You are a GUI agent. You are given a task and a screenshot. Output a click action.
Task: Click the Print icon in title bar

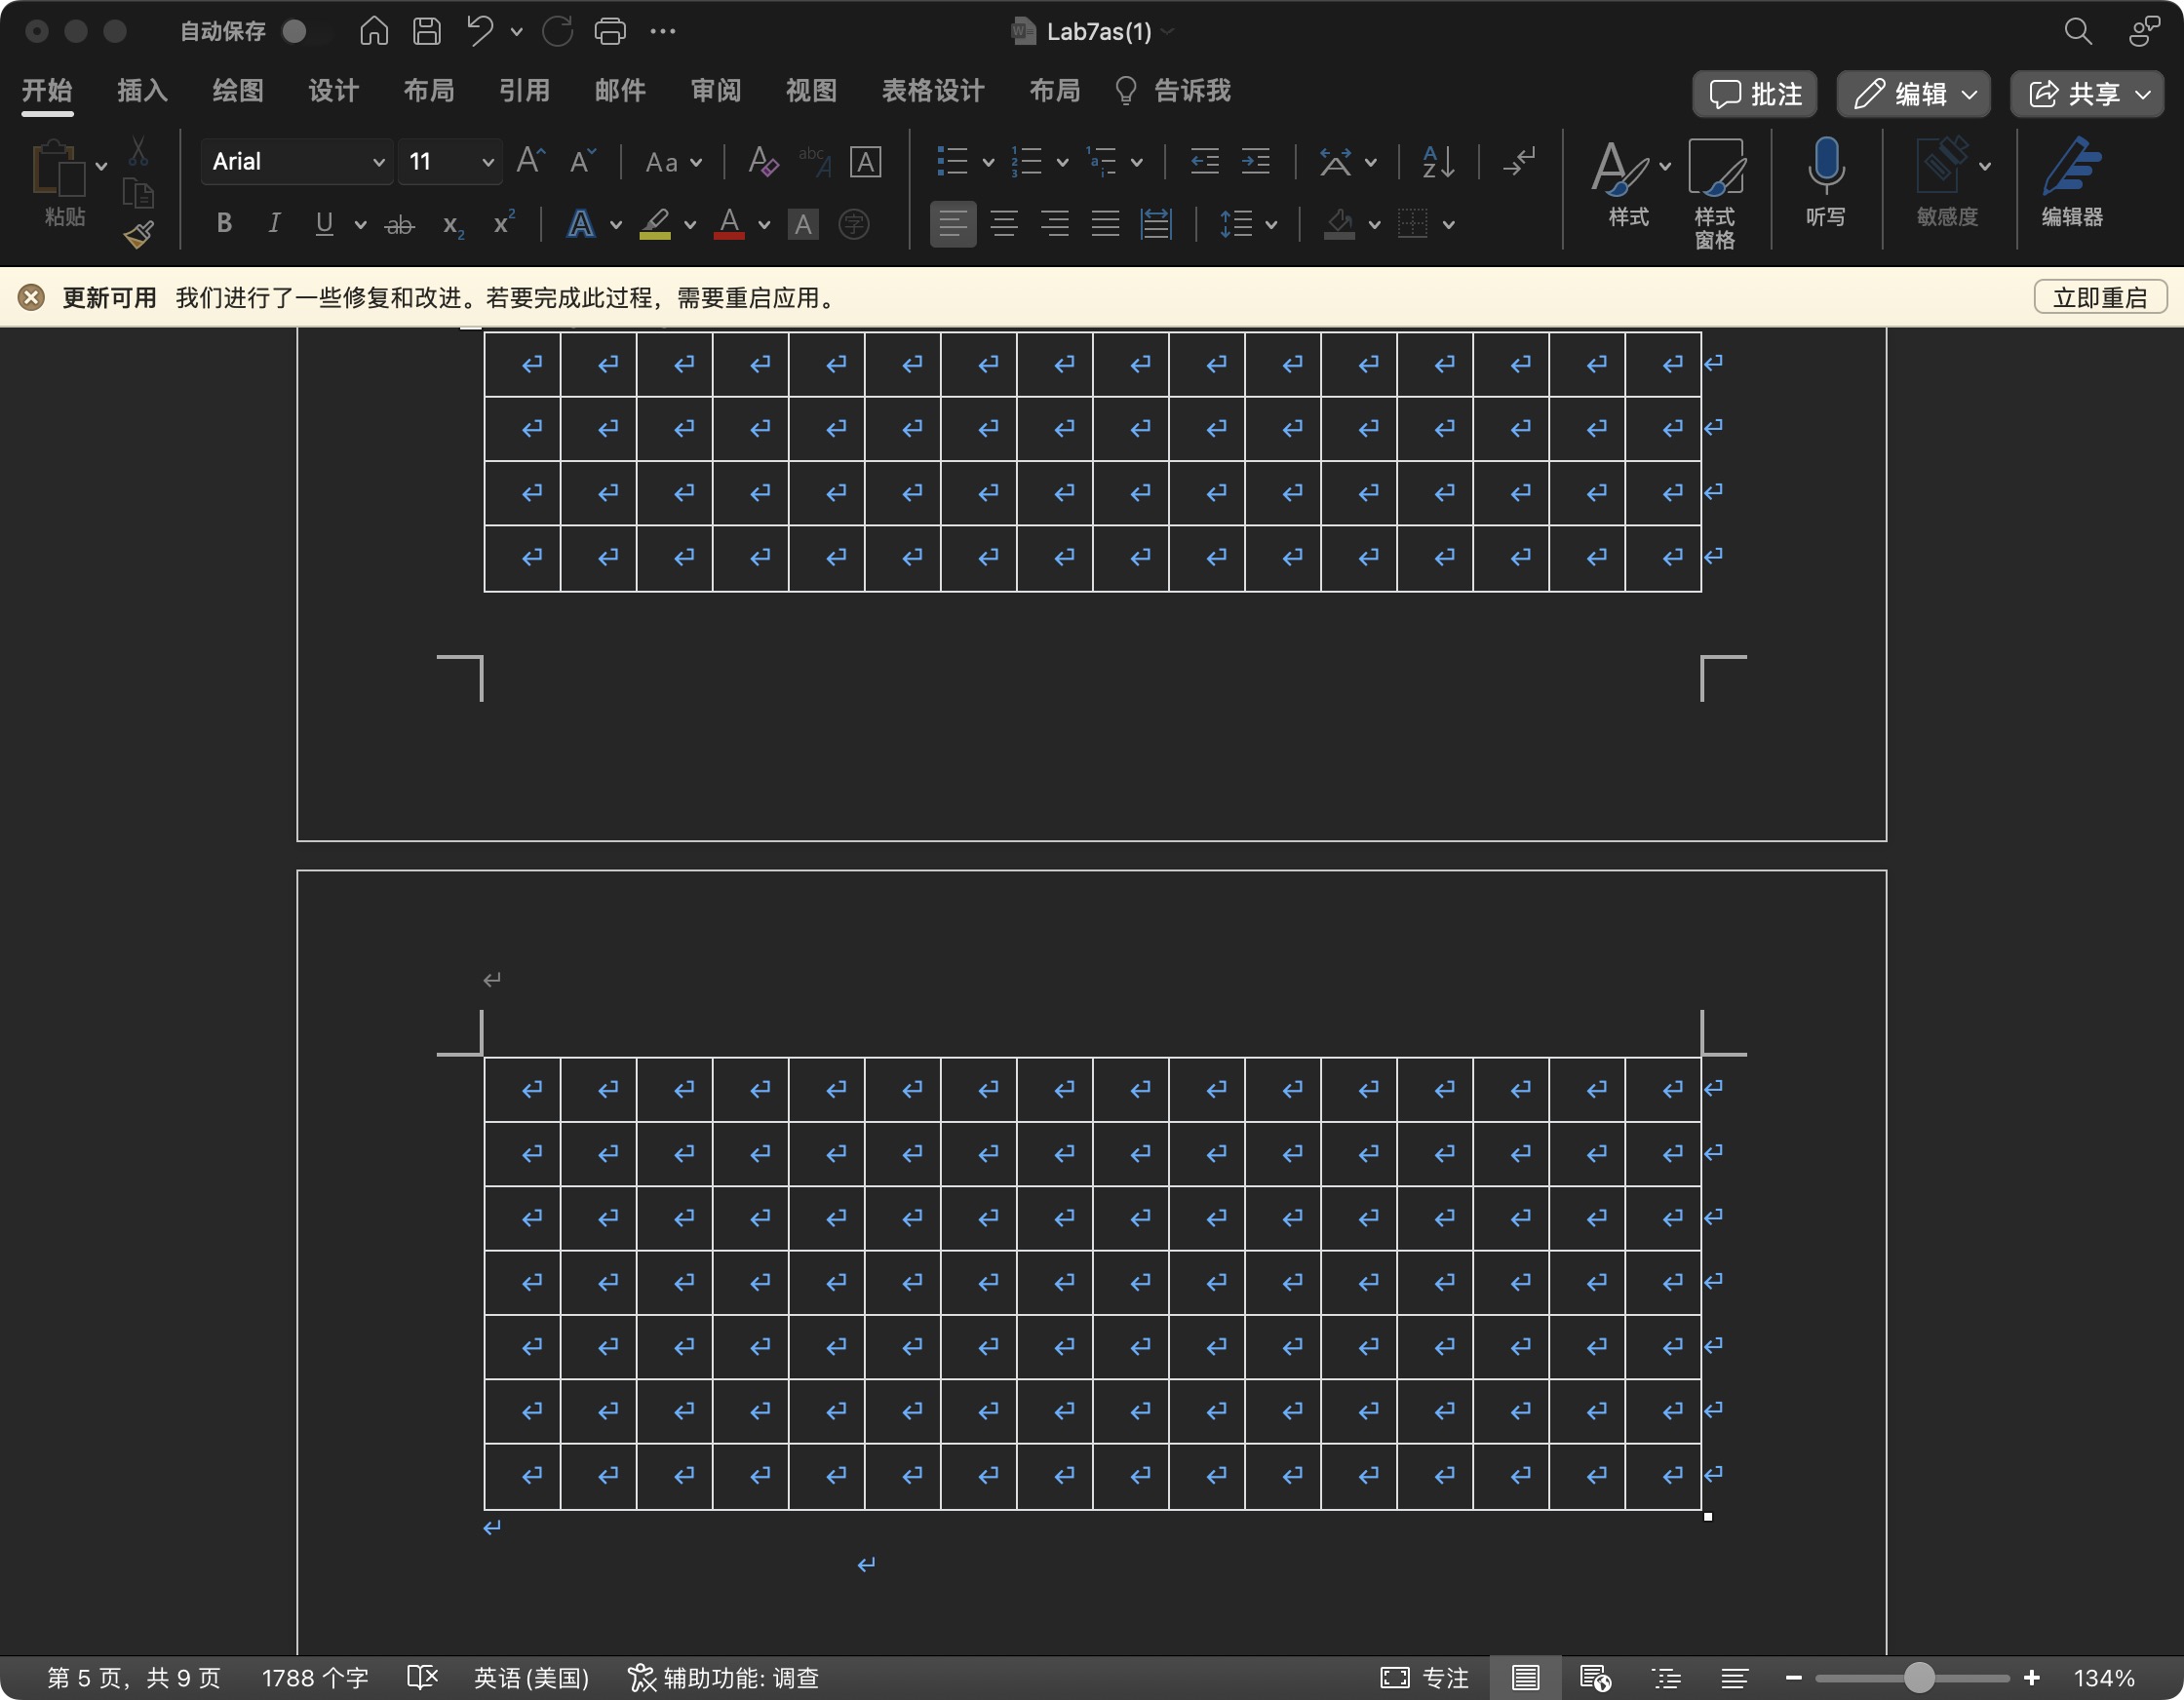click(610, 31)
